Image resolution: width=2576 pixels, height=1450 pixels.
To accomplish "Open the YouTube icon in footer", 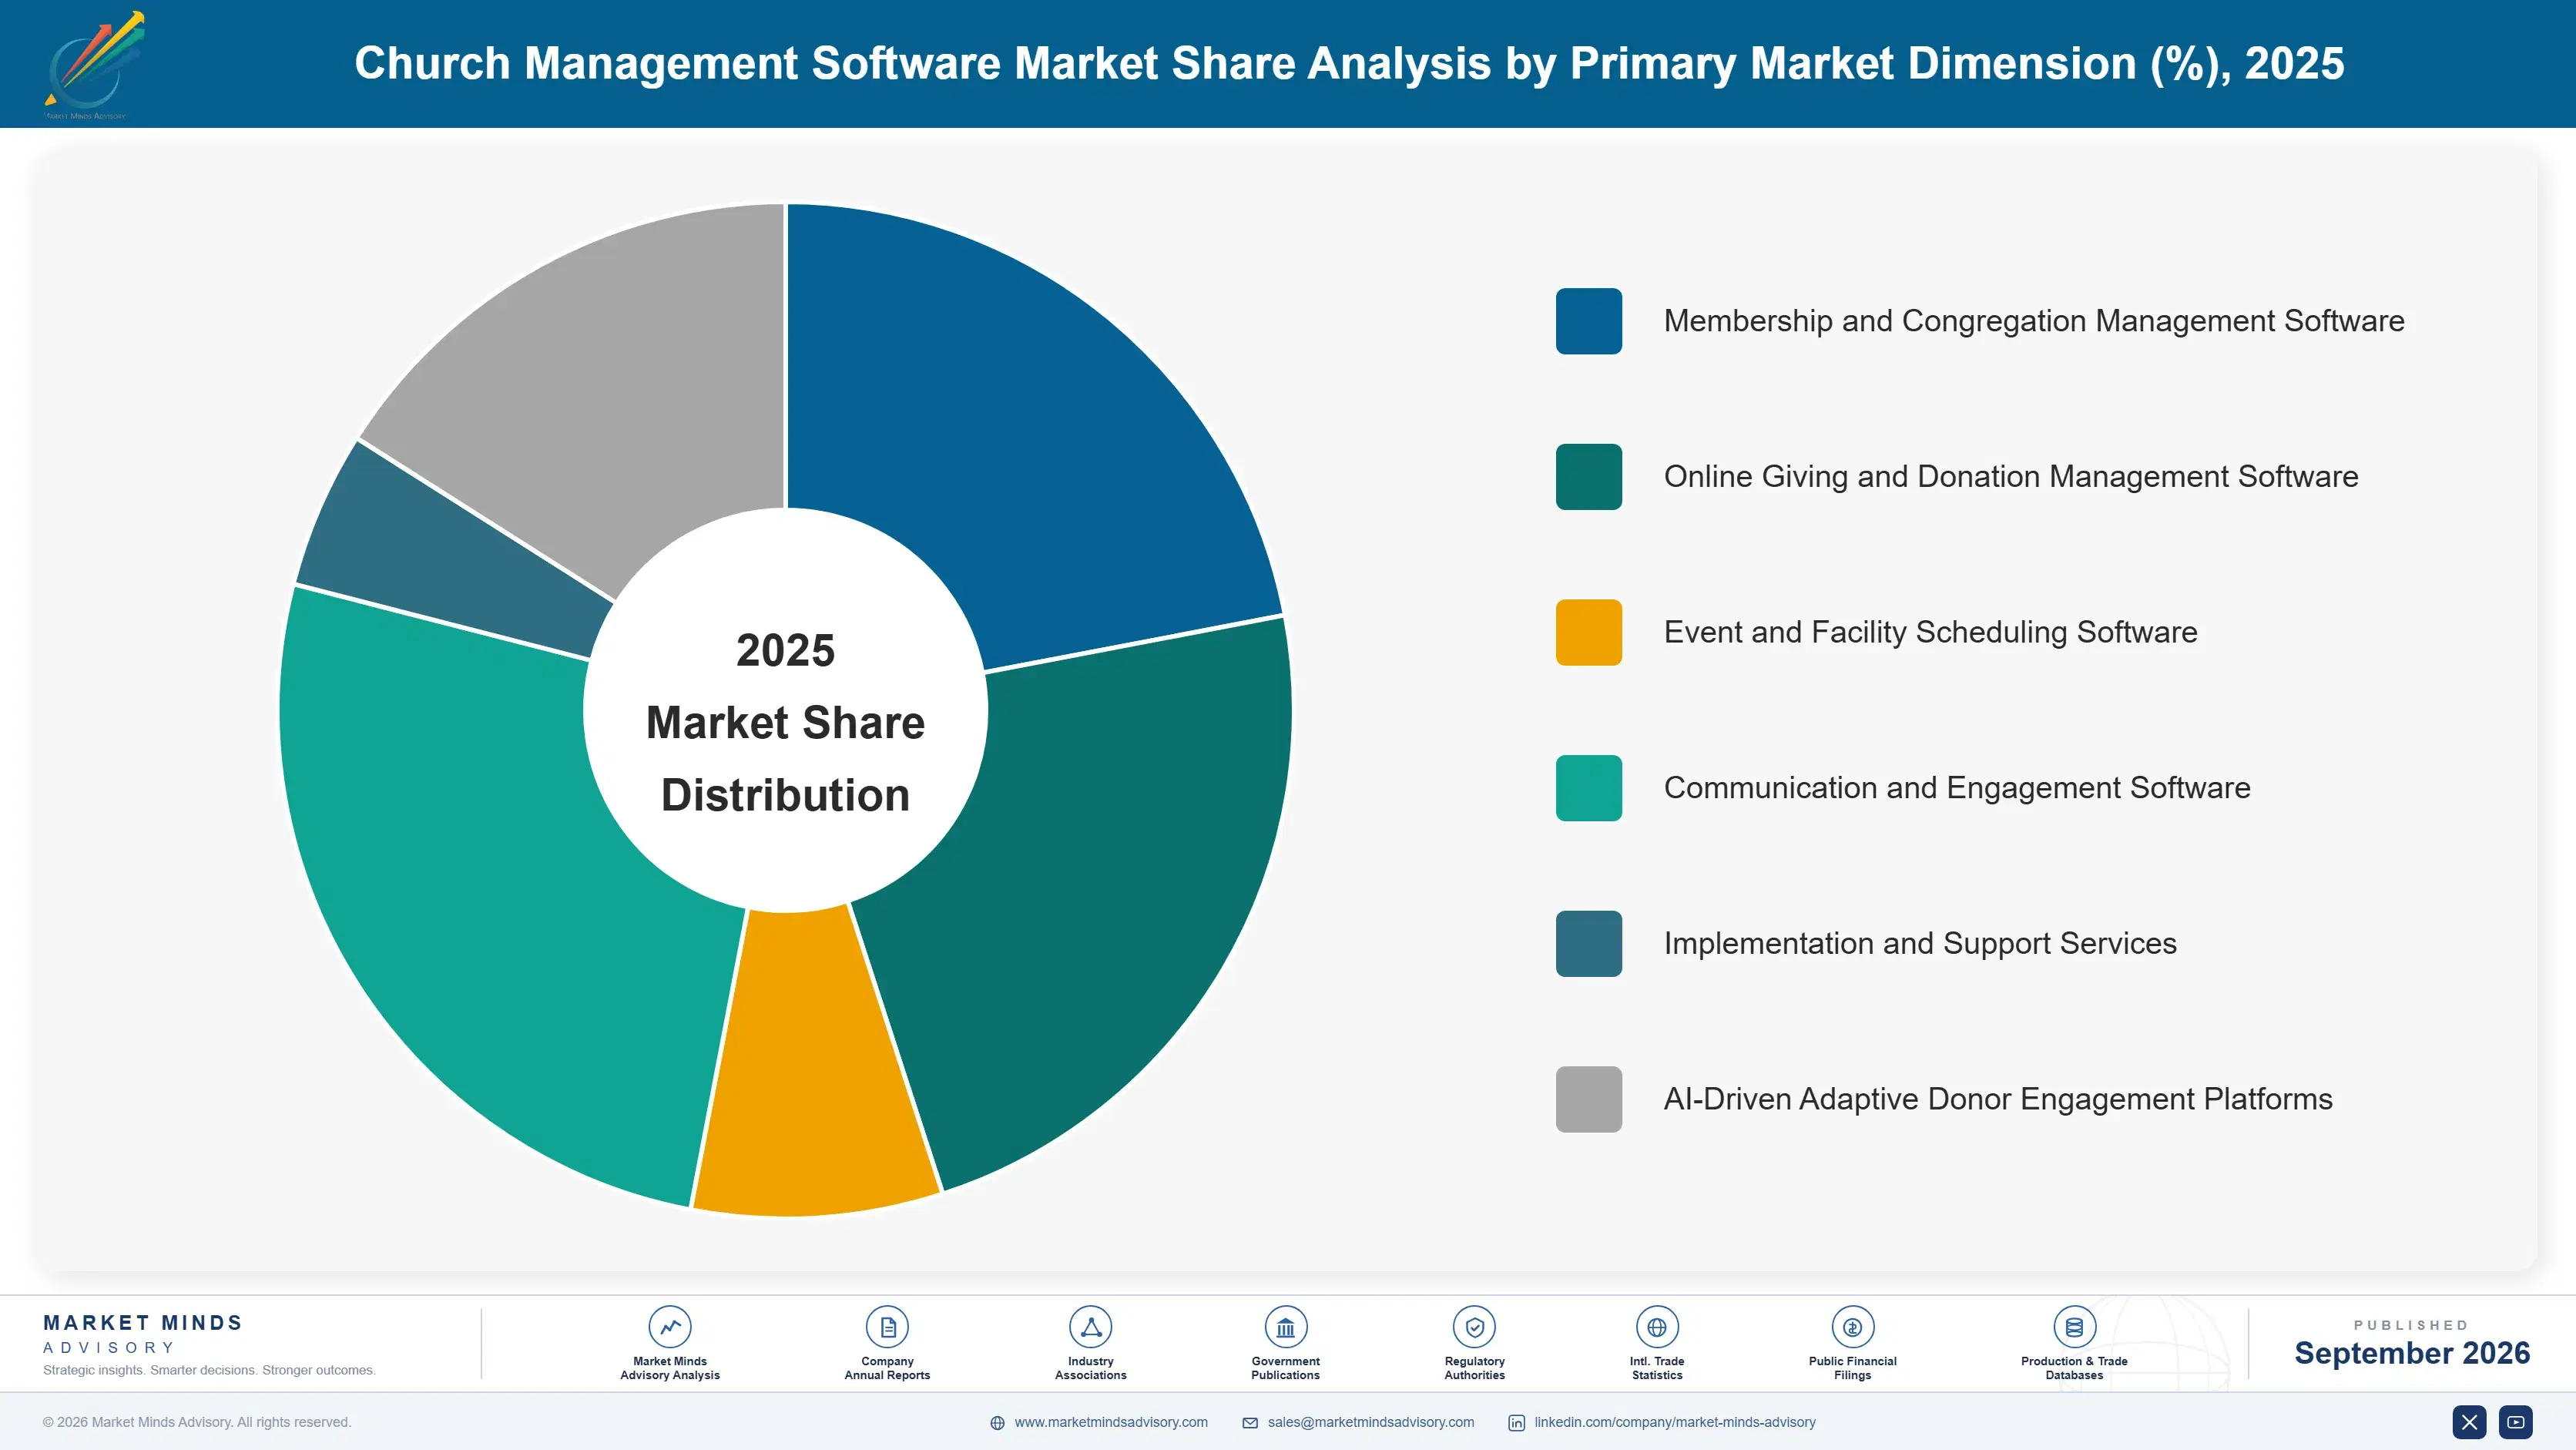I will [2516, 1422].
